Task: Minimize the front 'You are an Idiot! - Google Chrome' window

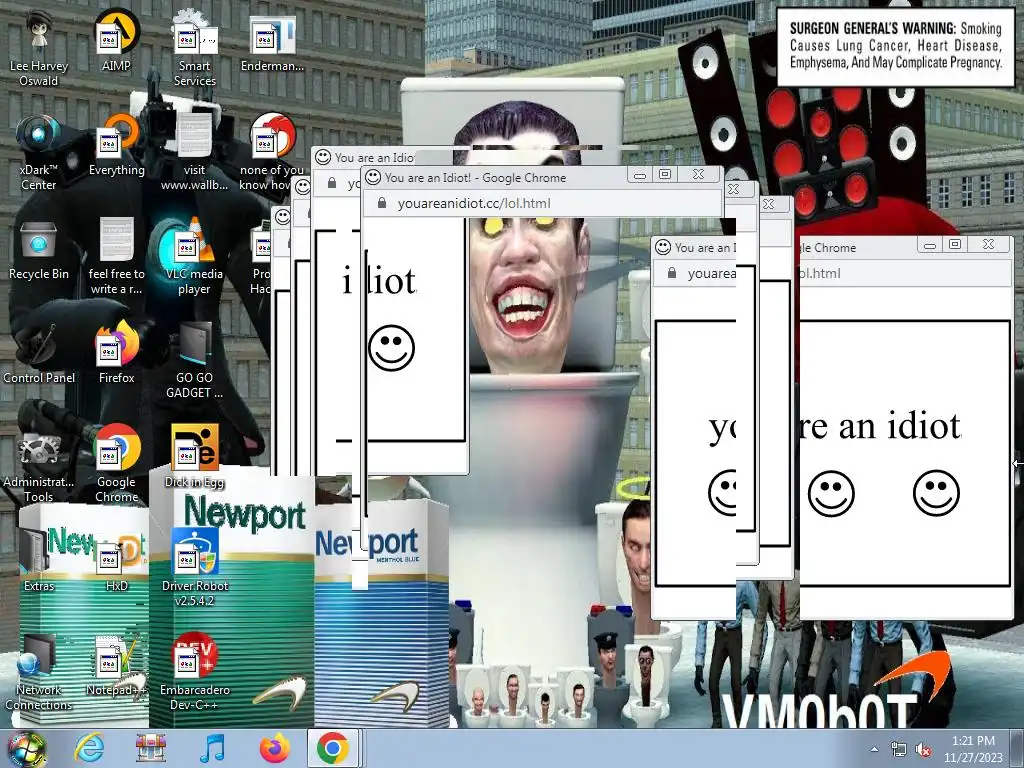Action: (639, 175)
